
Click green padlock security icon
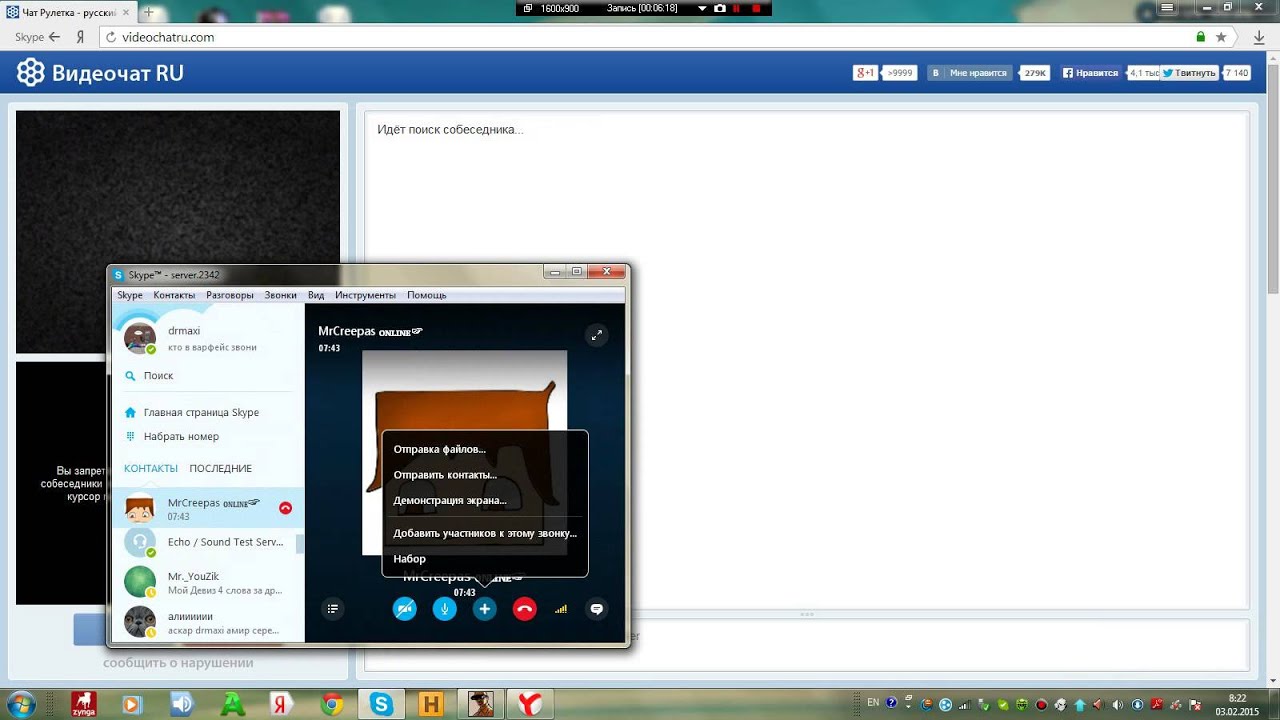click(x=1200, y=37)
